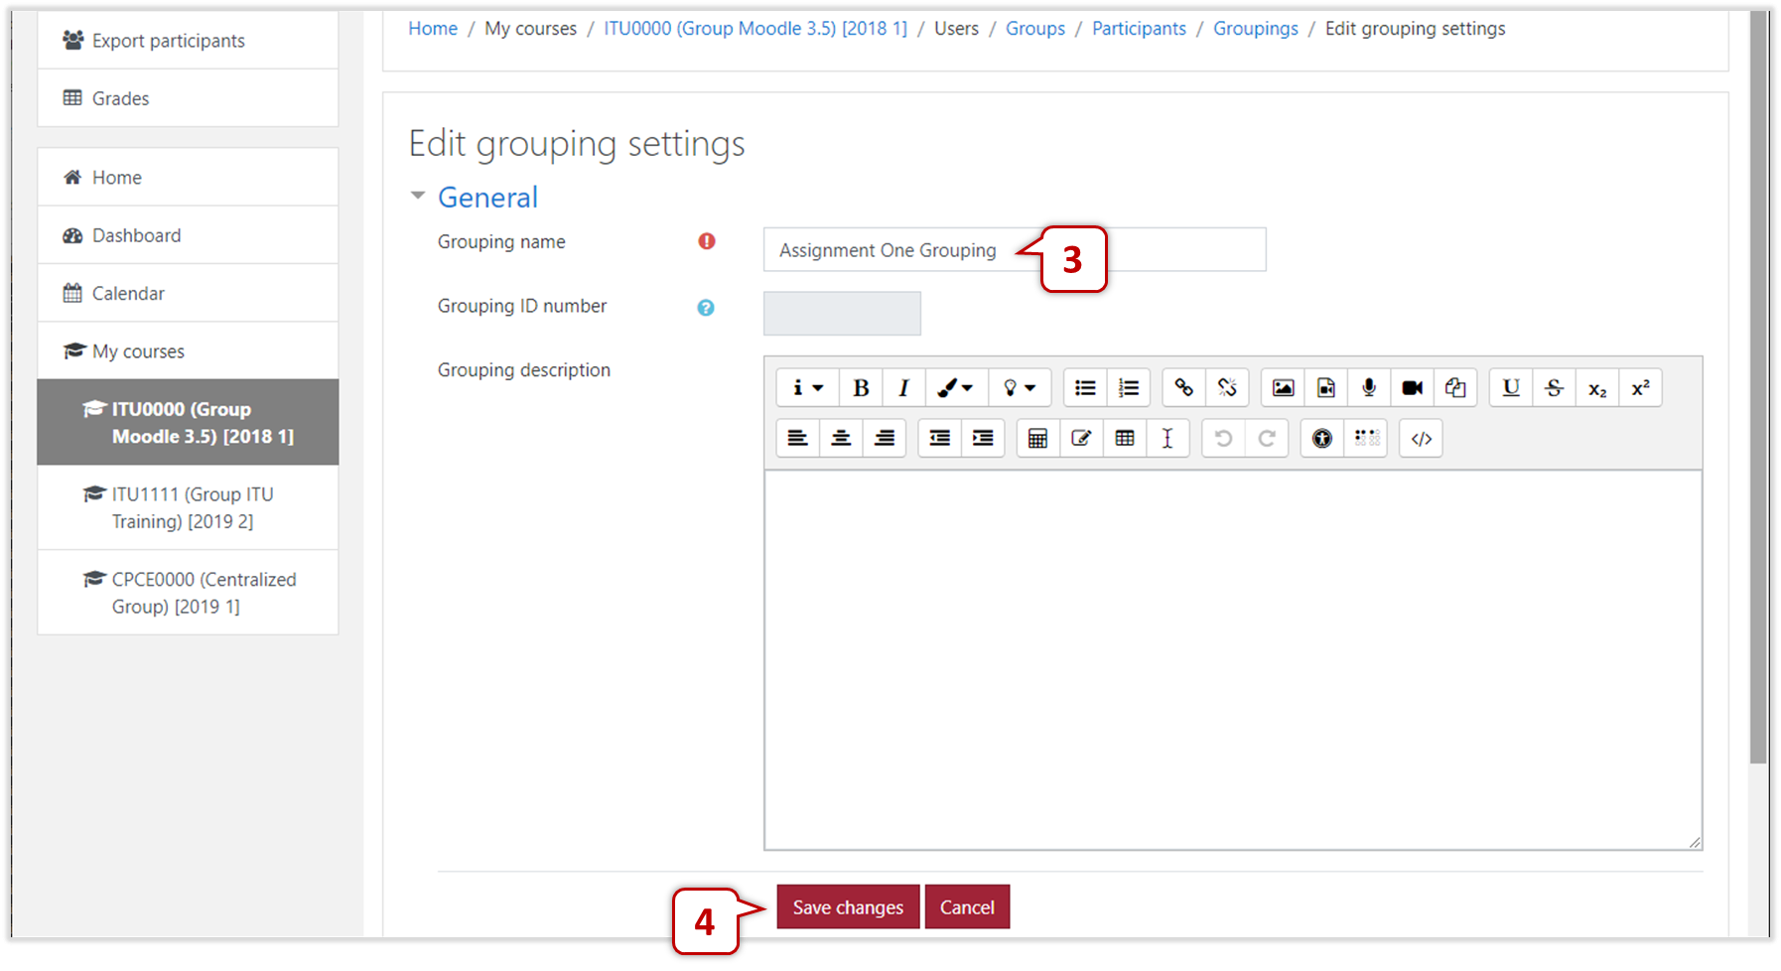The width and height of the screenshot is (1781, 971).
Task: Insert an image into the description
Action: (x=1283, y=388)
